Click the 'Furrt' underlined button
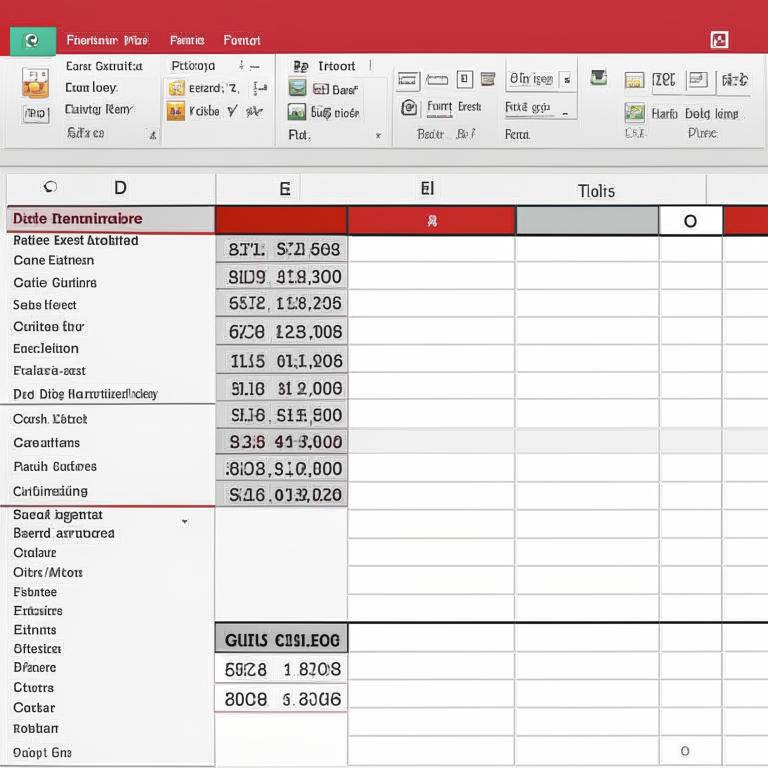 click(x=439, y=107)
